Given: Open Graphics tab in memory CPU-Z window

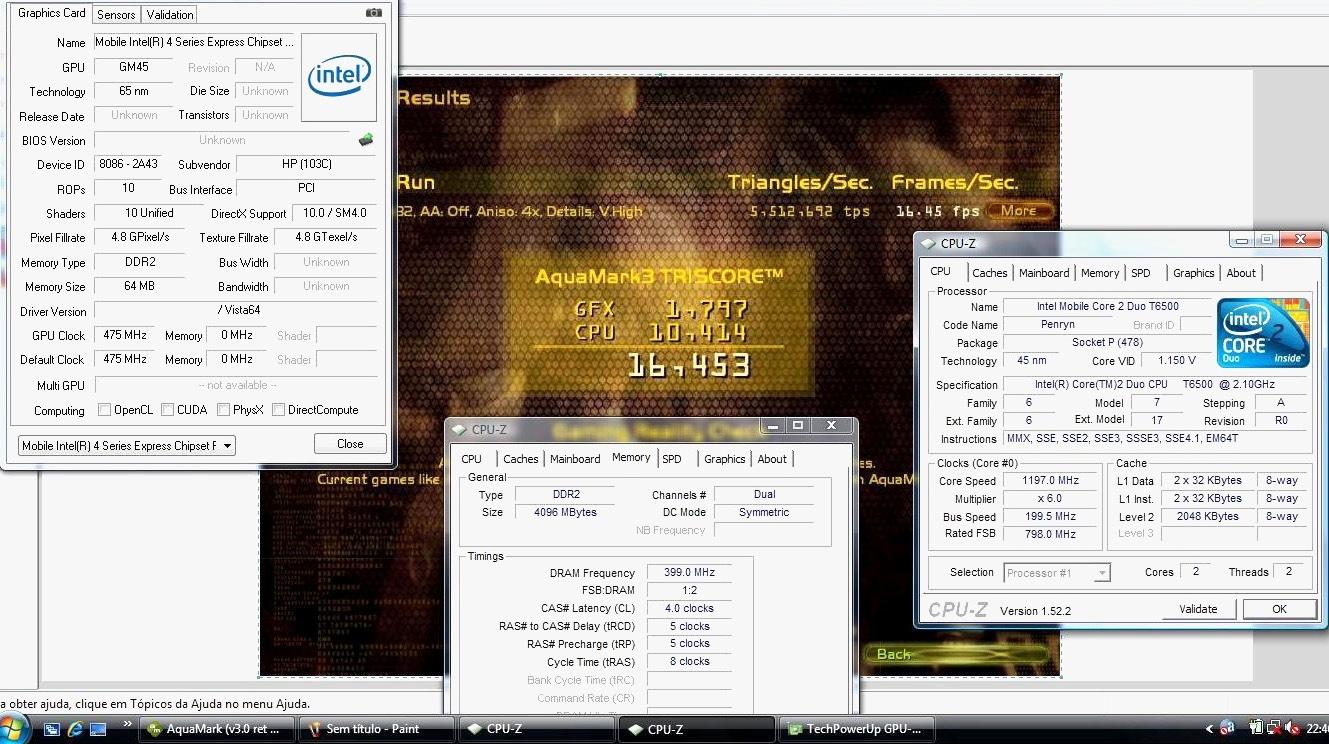Looking at the screenshot, I should click(725, 459).
